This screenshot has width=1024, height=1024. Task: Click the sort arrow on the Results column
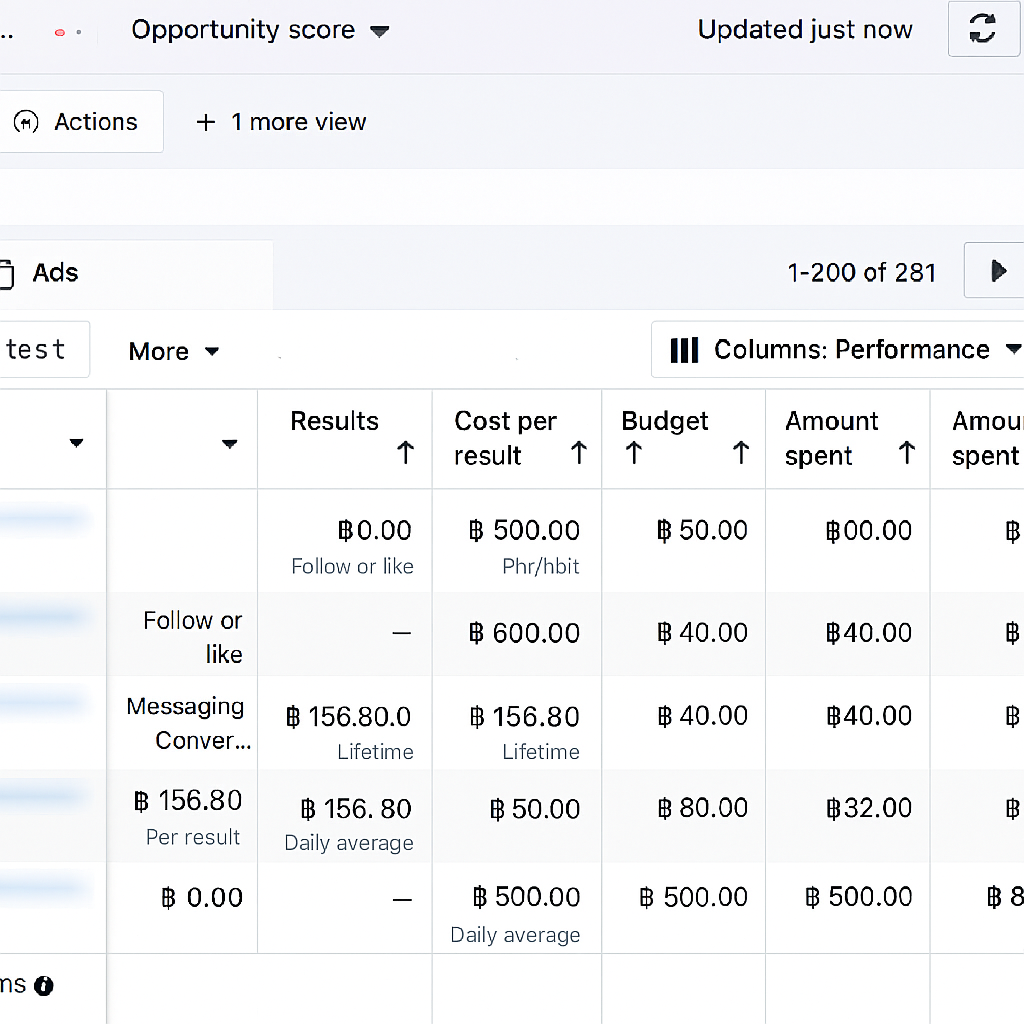(x=405, y=452)
